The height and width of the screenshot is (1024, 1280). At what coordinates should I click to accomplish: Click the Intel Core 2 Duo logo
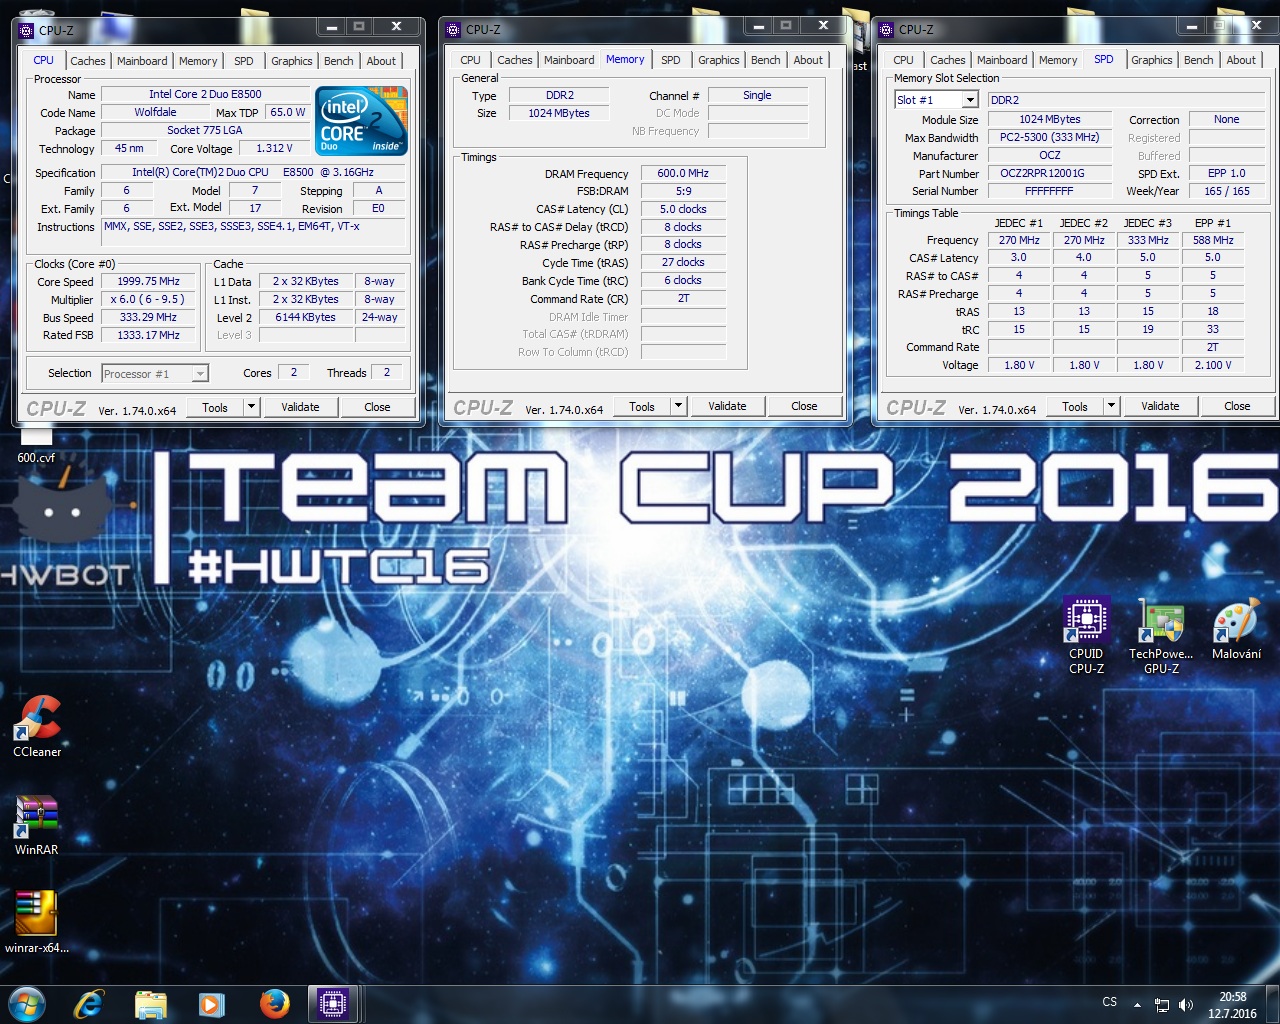point(361,121)
